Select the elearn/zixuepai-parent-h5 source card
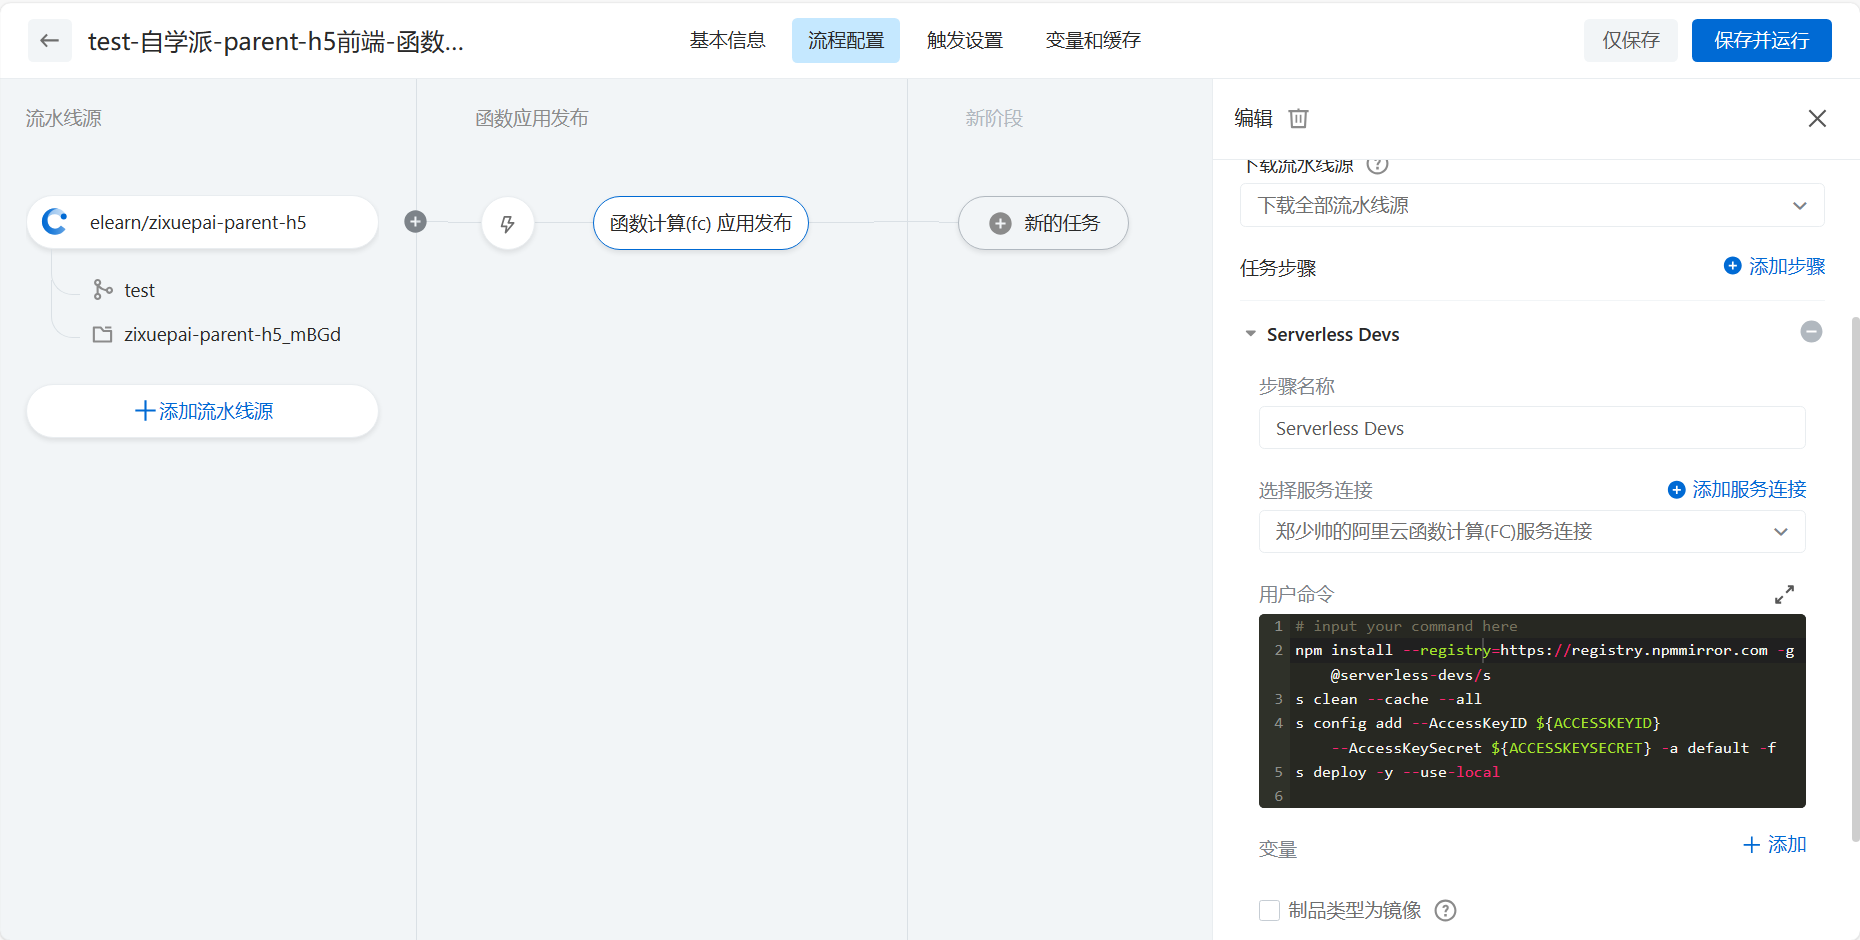Screen dimensions: 1860x940 (x=203, y=222)
